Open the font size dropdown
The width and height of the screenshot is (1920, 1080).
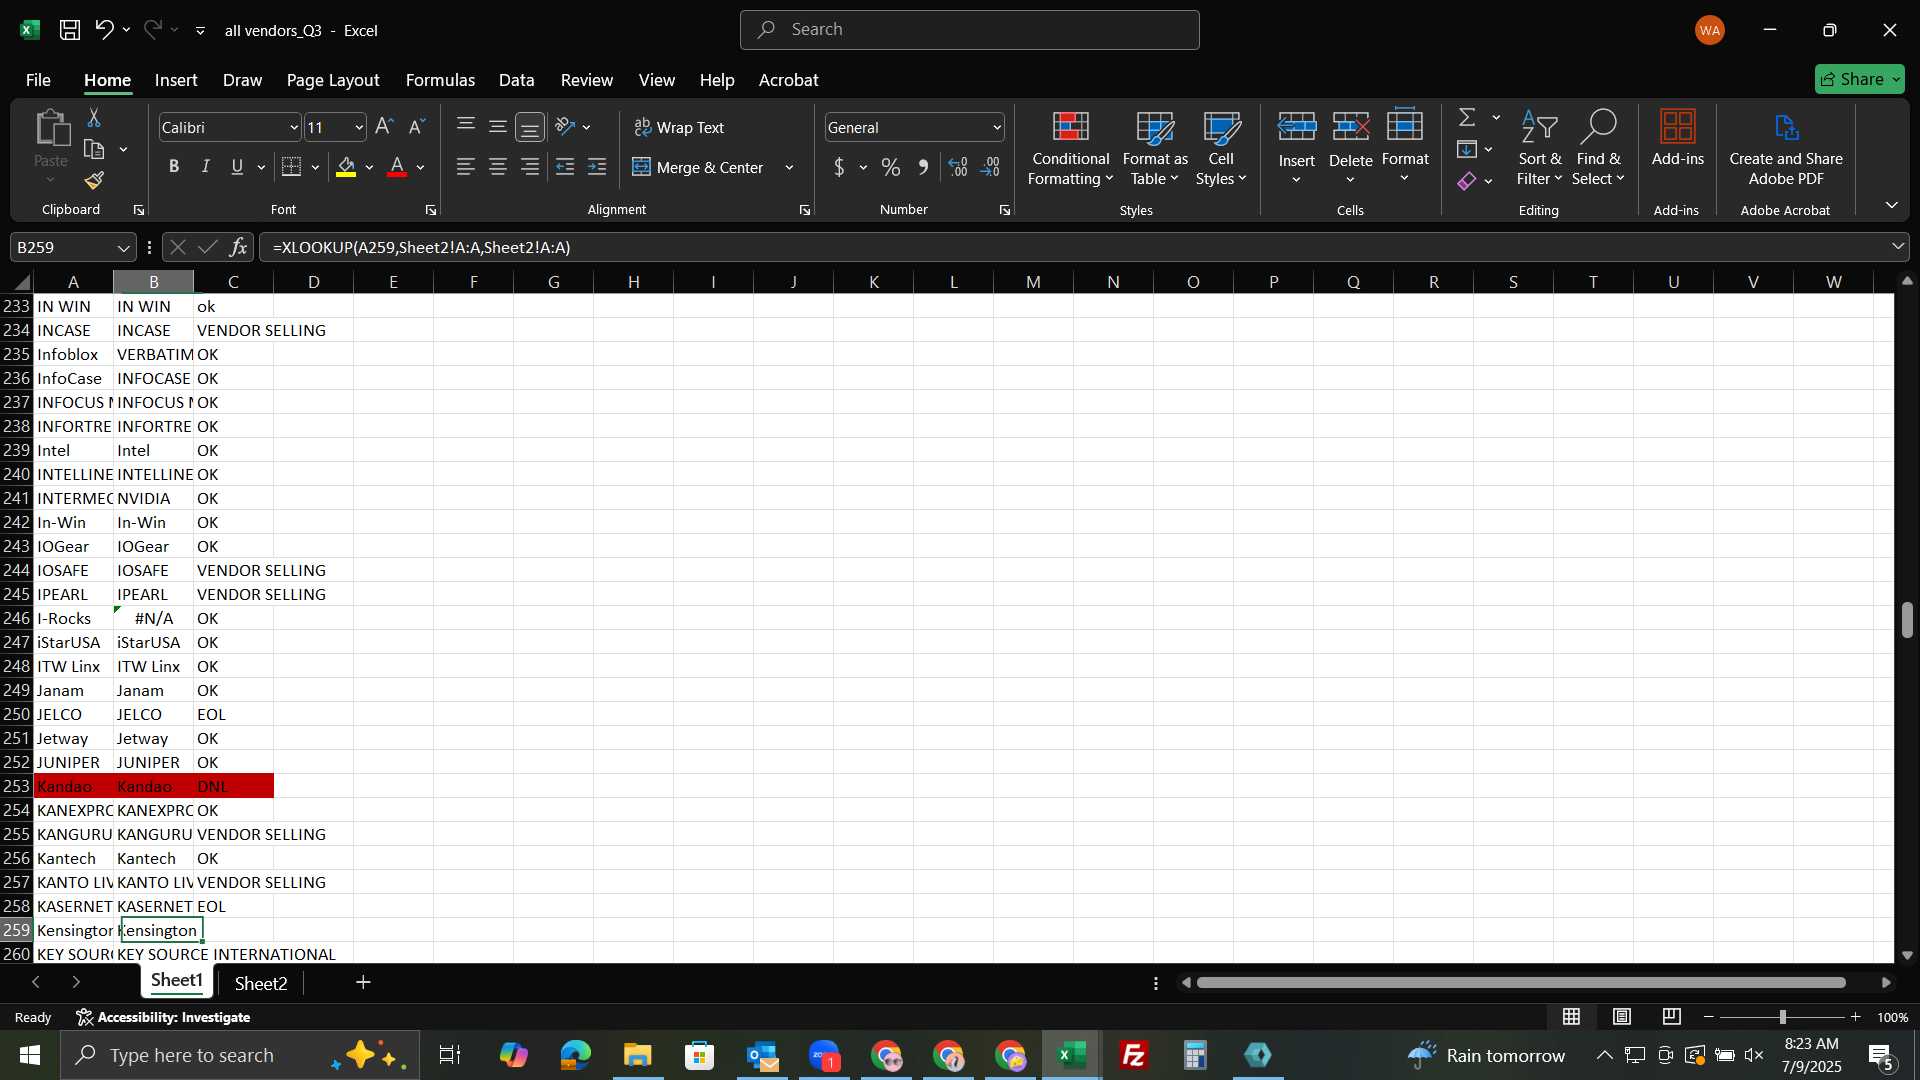359,128
